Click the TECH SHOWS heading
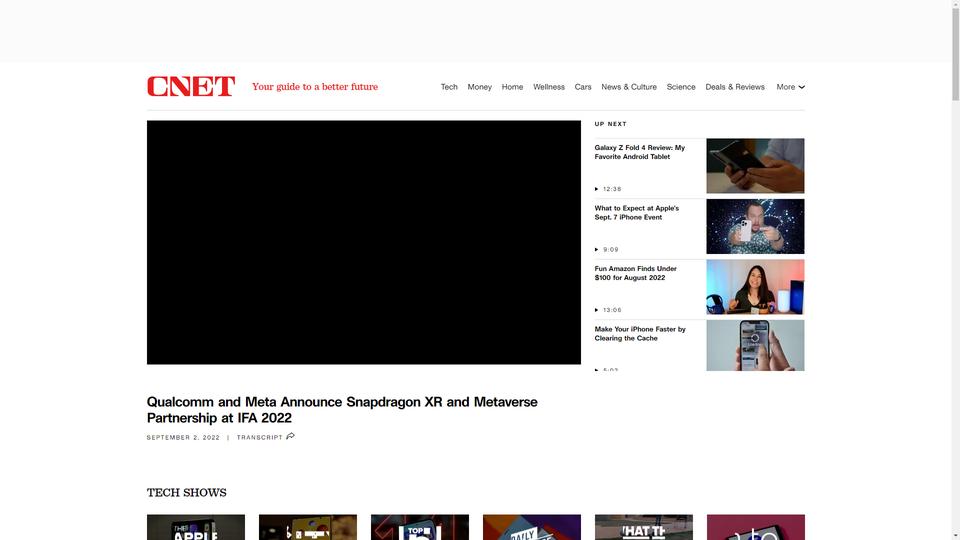 [187, 492]
